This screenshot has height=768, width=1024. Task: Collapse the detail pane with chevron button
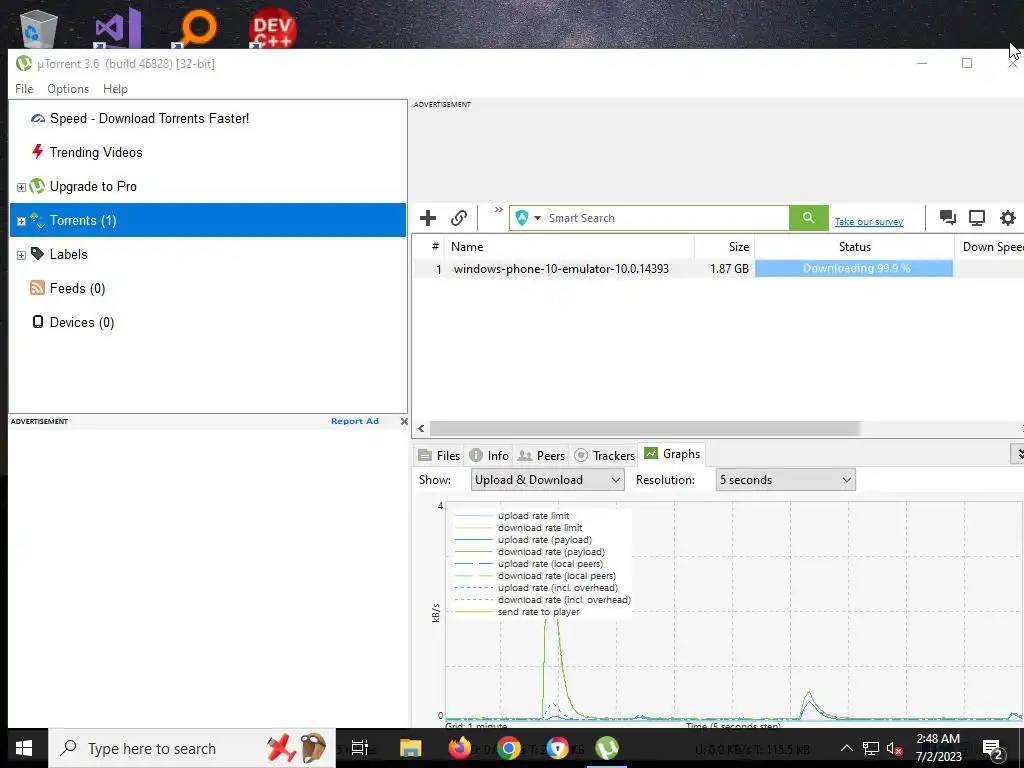coord(1017,454)
